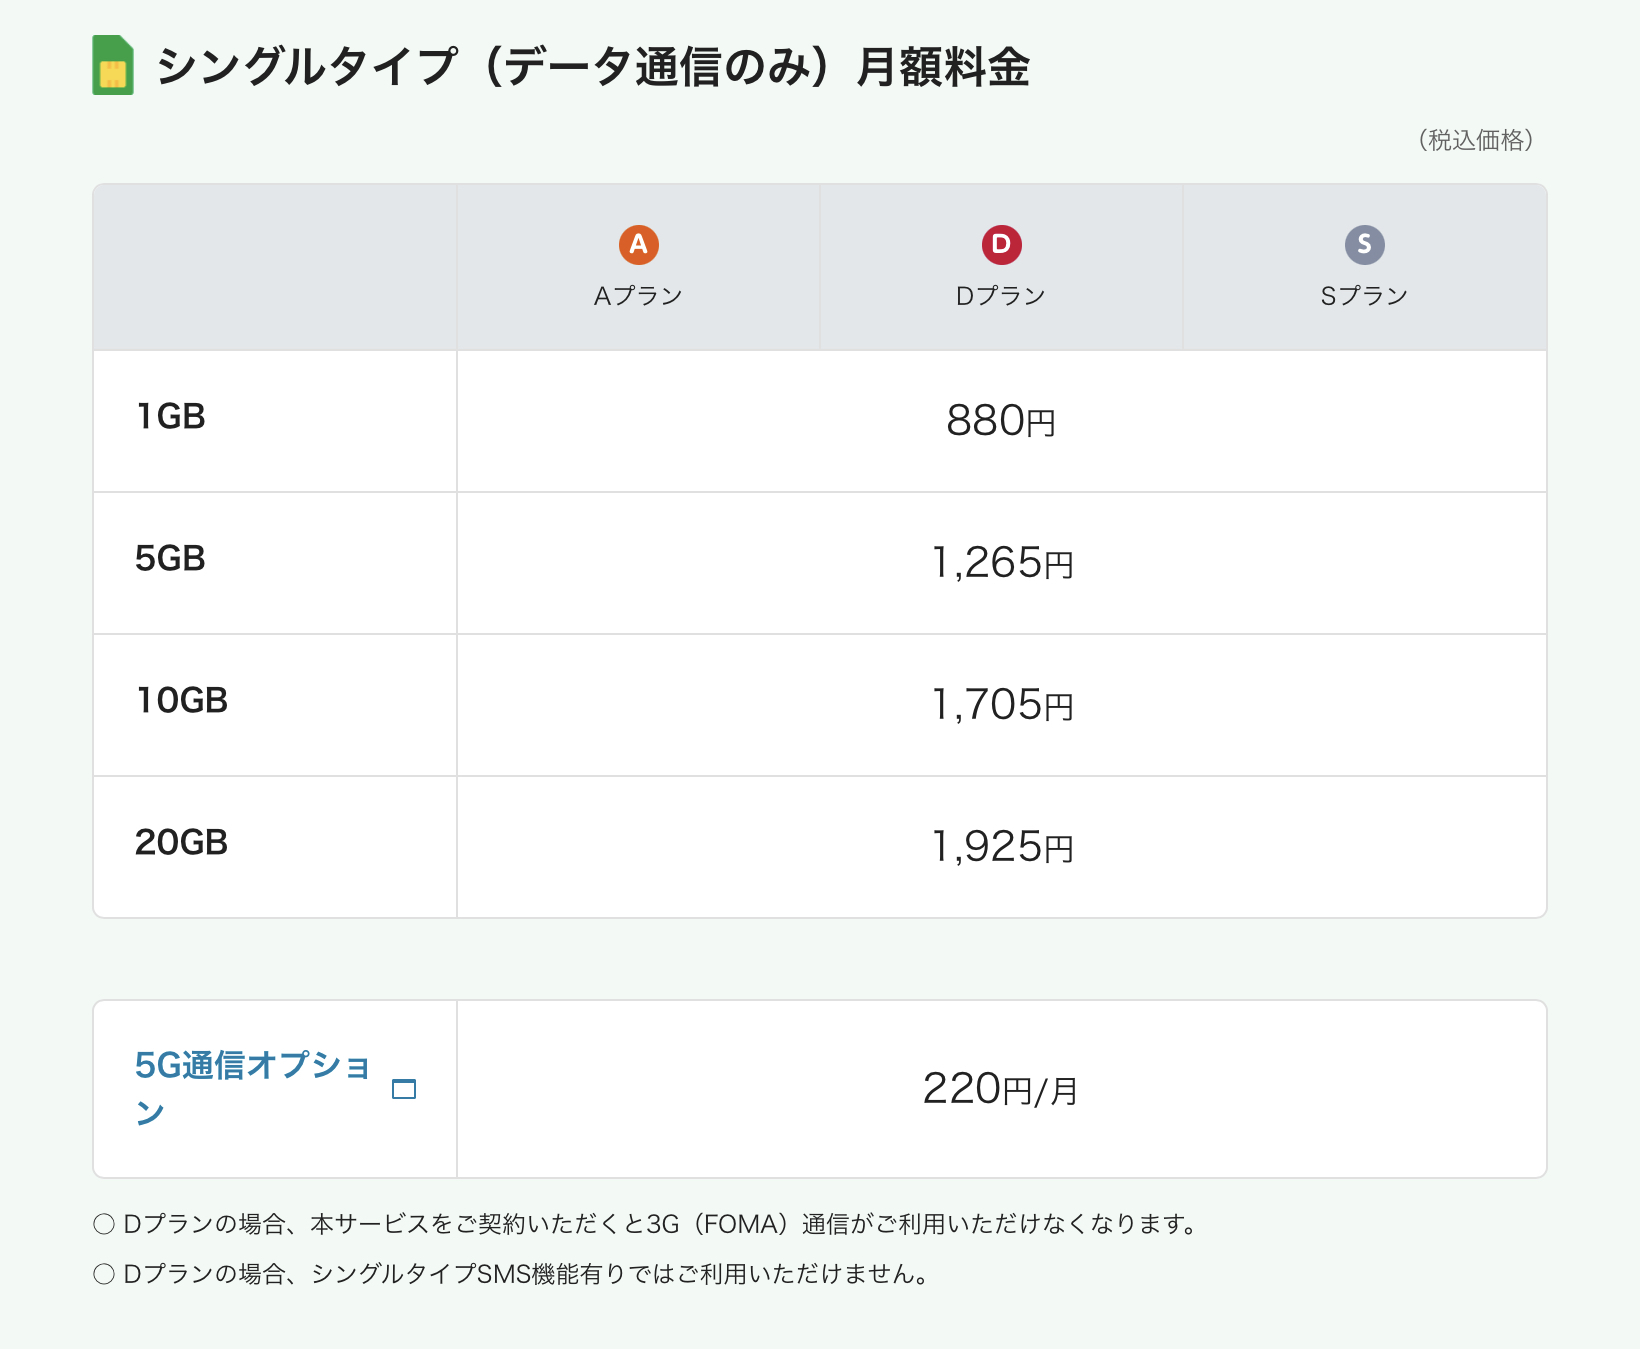
Task: Click the 1,705円 price cell
Action: coord(1002,705)
